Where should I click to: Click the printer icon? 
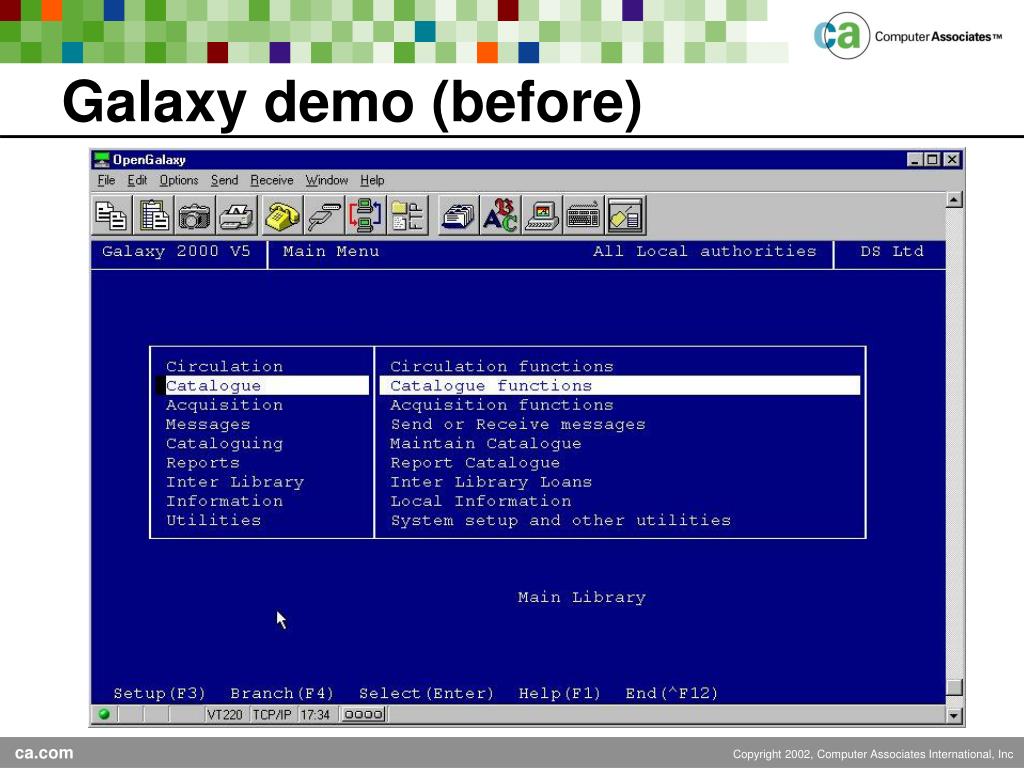[x=235, y=216]
